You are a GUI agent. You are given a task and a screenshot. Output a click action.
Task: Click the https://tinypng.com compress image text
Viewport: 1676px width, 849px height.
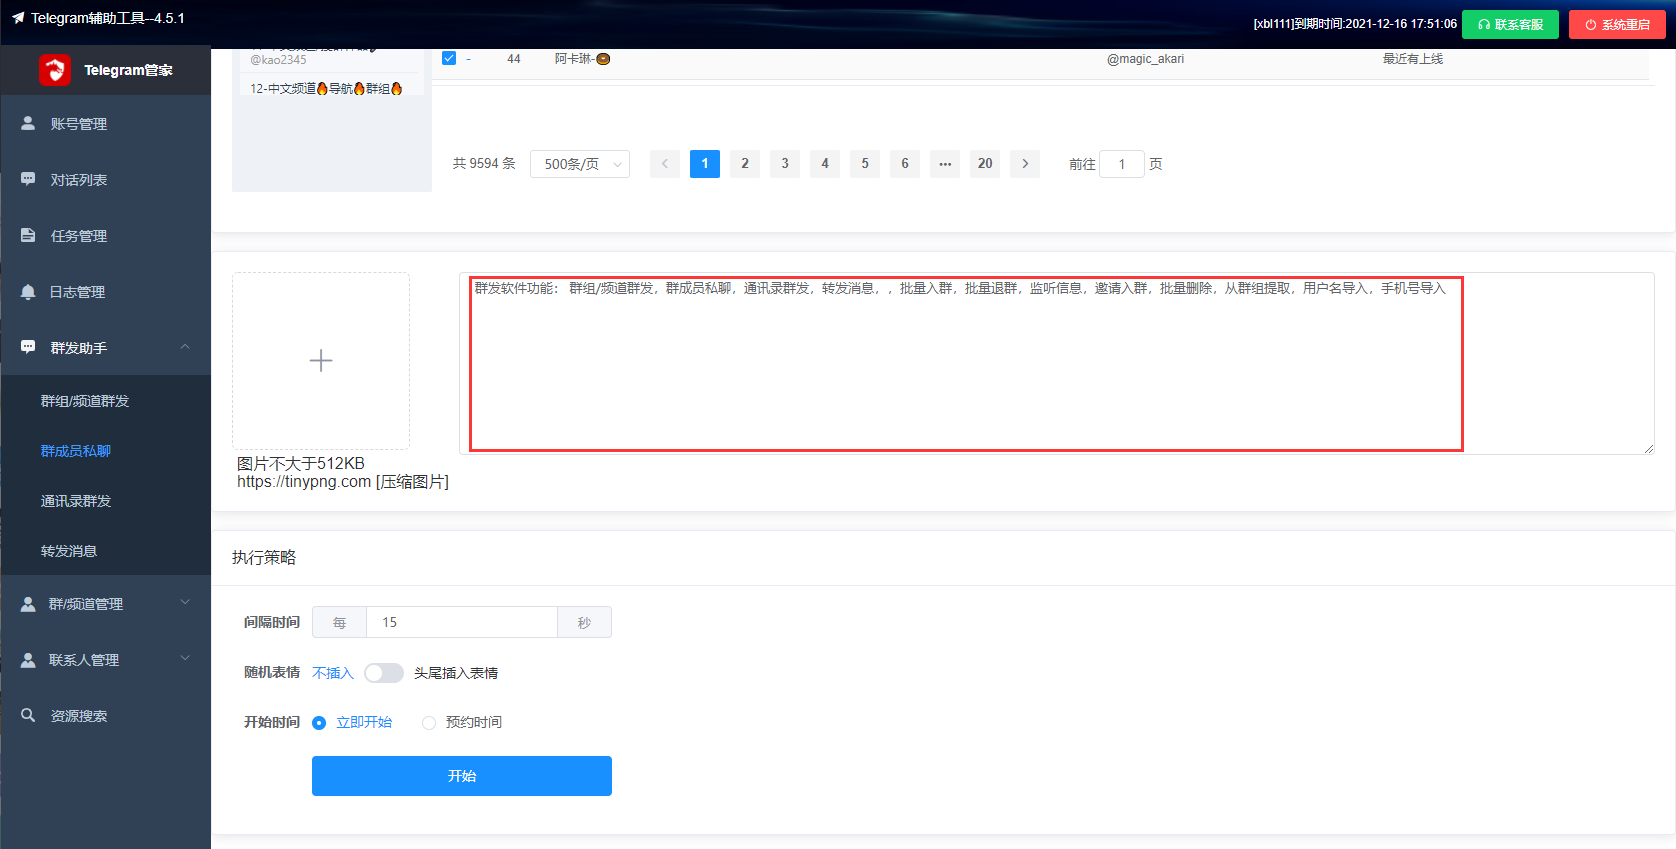coord(343,482)
